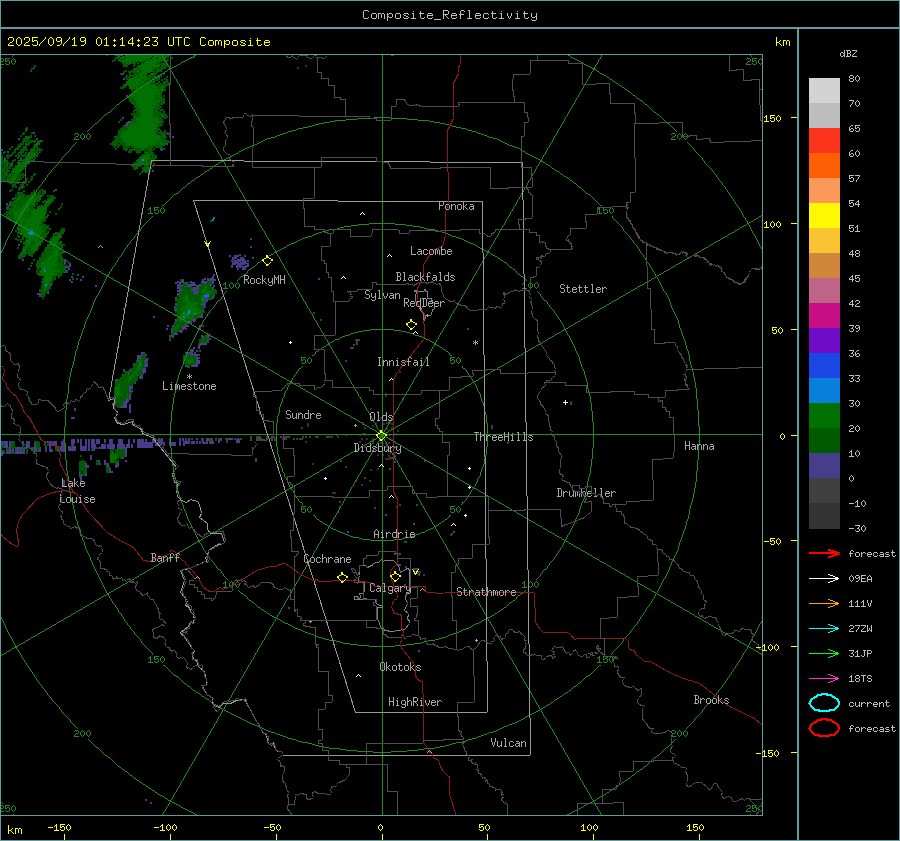This screenshot has width=900, height=841.
Task: Click the yellow diamond marker at Red Deer
Action: click(411, 325)
